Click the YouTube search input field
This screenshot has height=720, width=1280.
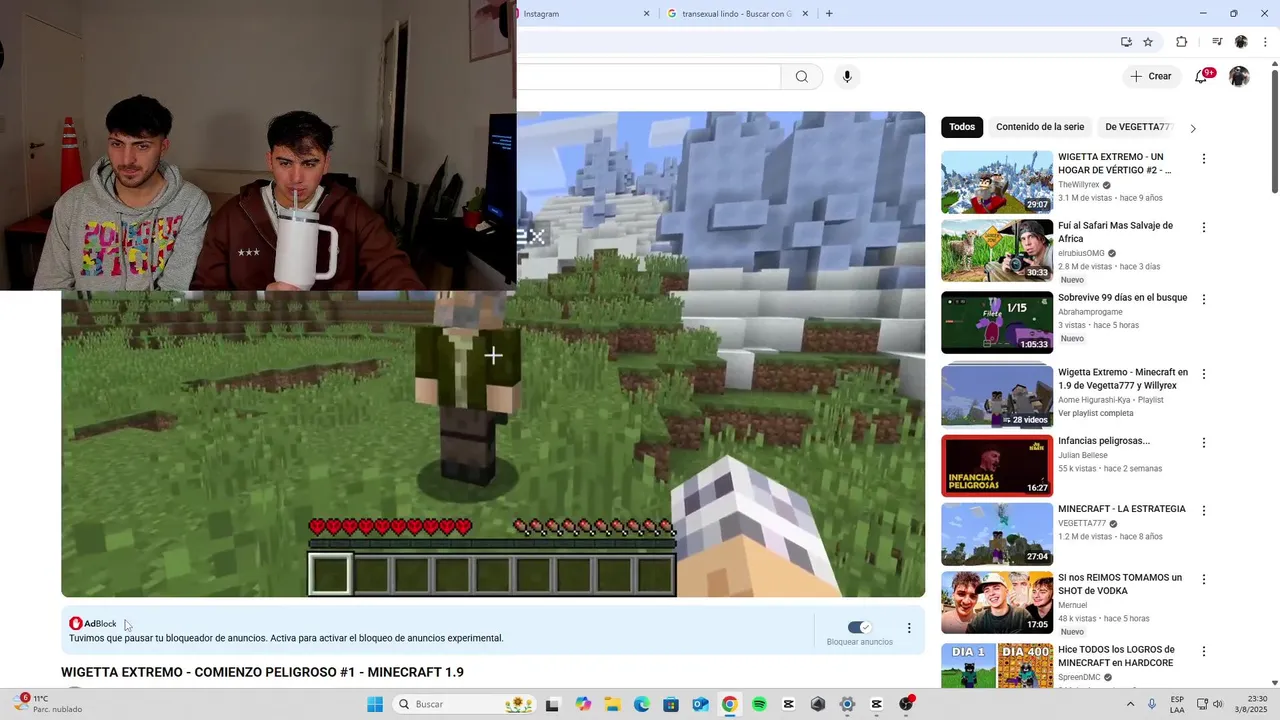pos(648,77)
